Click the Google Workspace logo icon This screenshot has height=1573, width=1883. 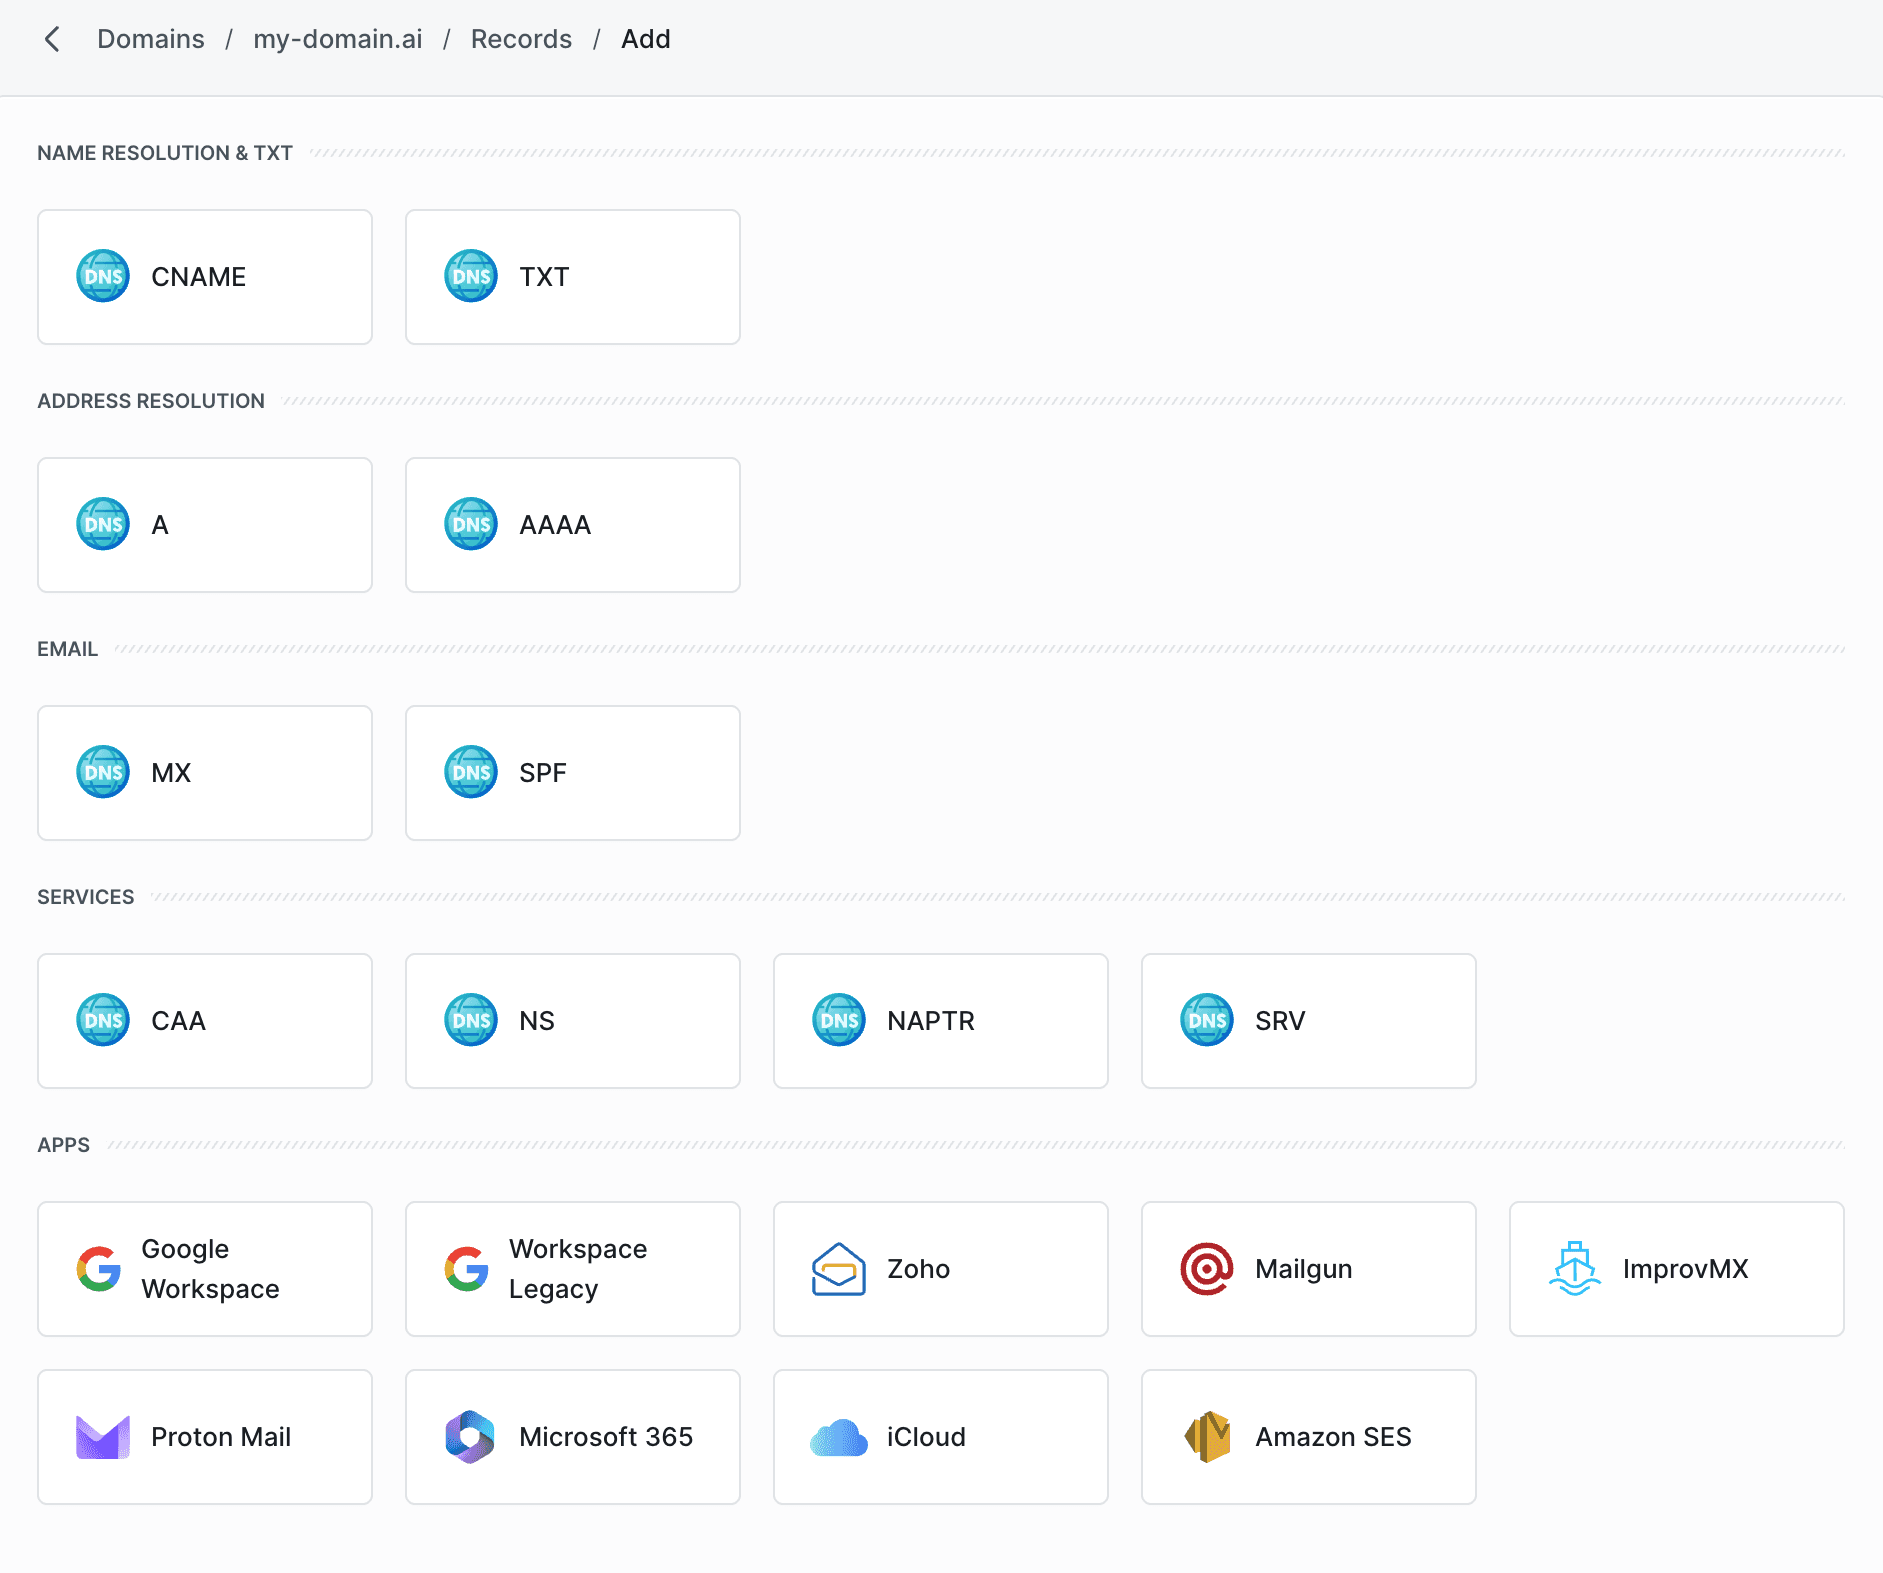(x=99, y=1269)
